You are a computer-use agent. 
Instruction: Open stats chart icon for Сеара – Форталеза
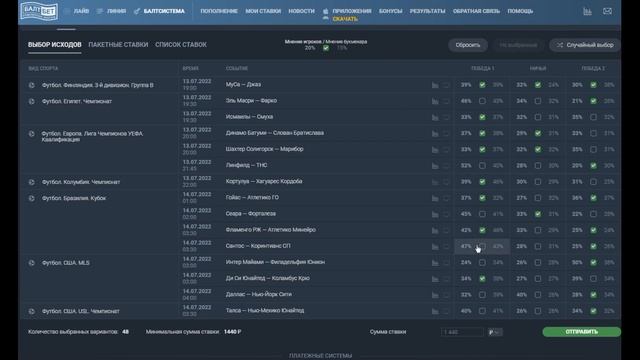(x=435, y=214)
